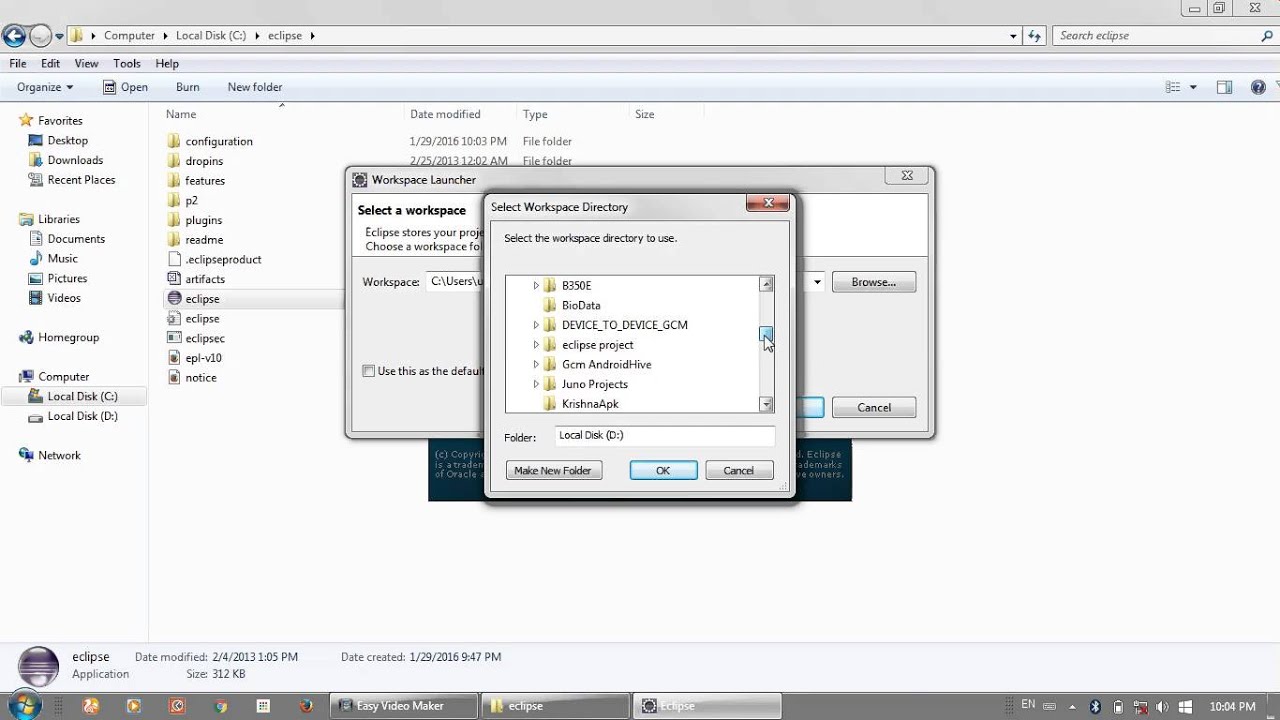Image resolution: width=1280 pixels, height=720 pixels.
Task: Open the Explorer help question-mark icon
Action: [x=1258, y=87]
